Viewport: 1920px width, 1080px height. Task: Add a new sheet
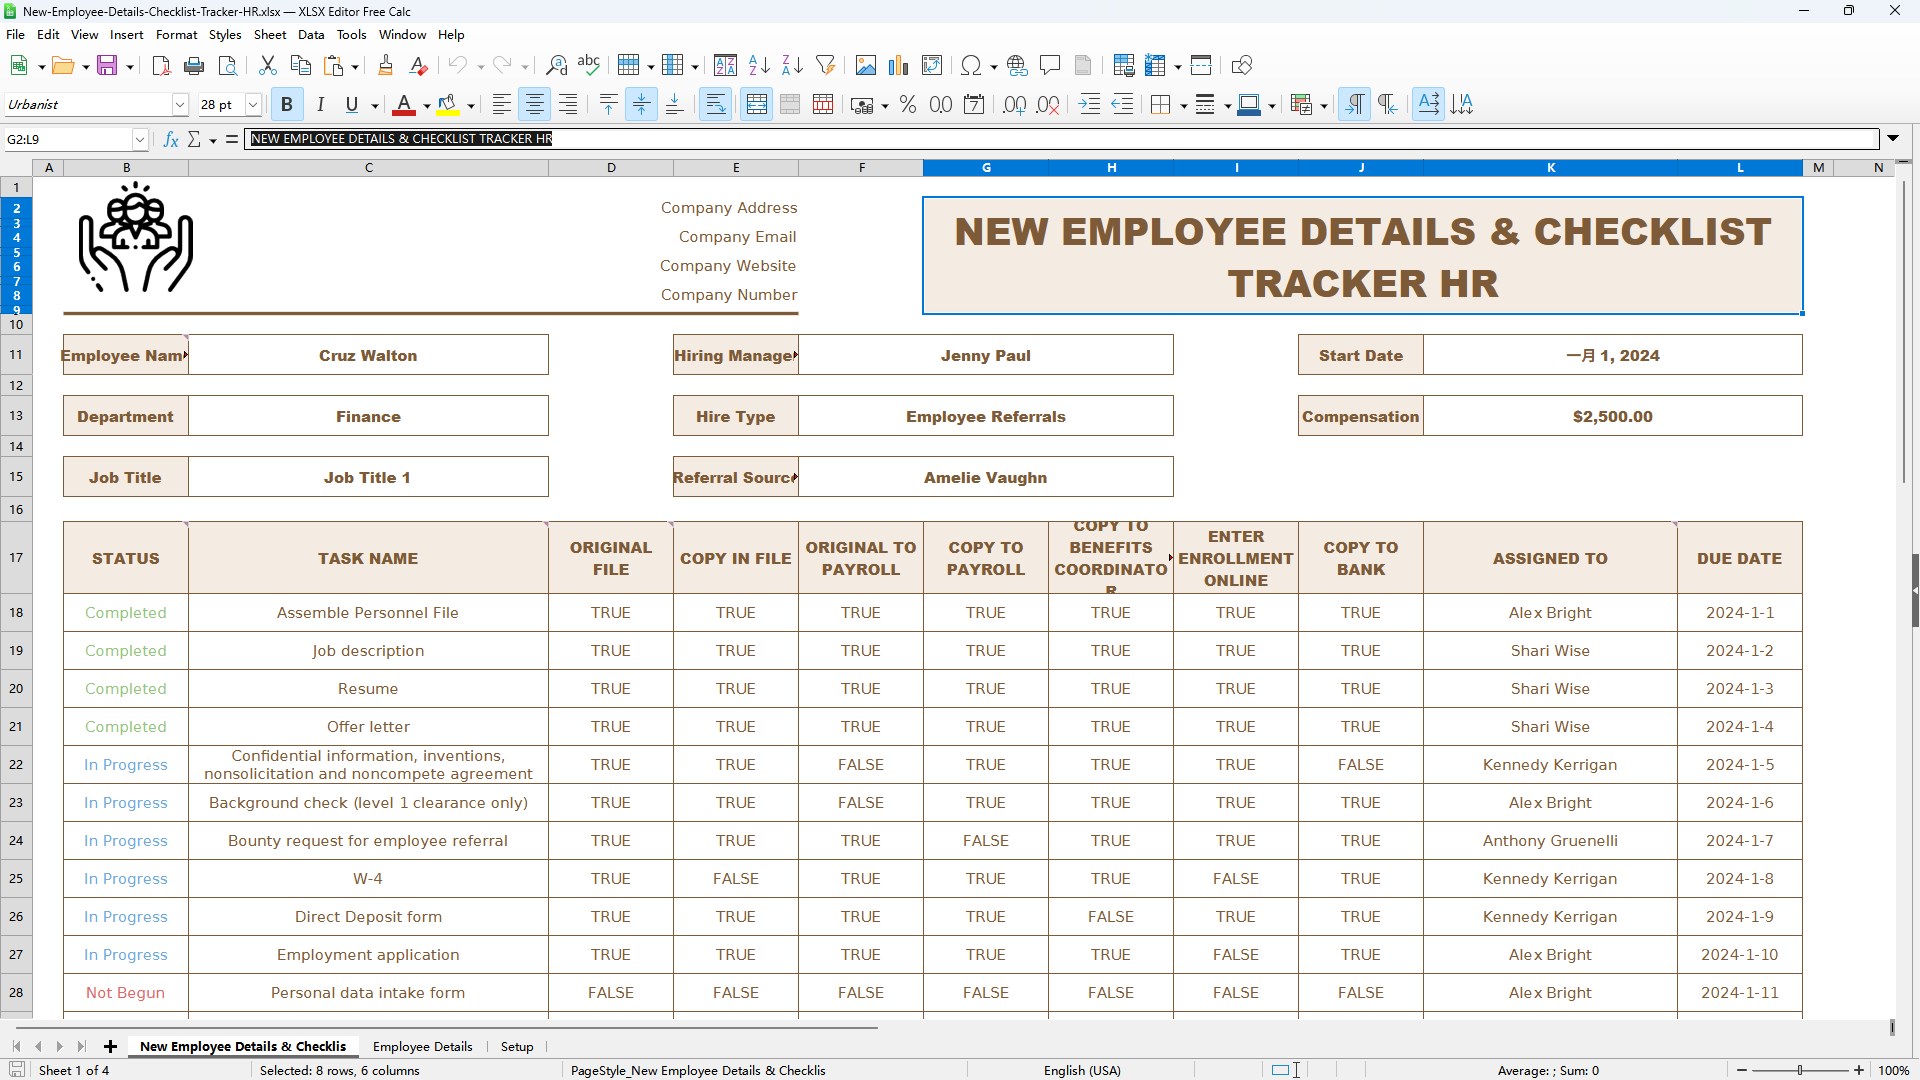(110, 1046)
